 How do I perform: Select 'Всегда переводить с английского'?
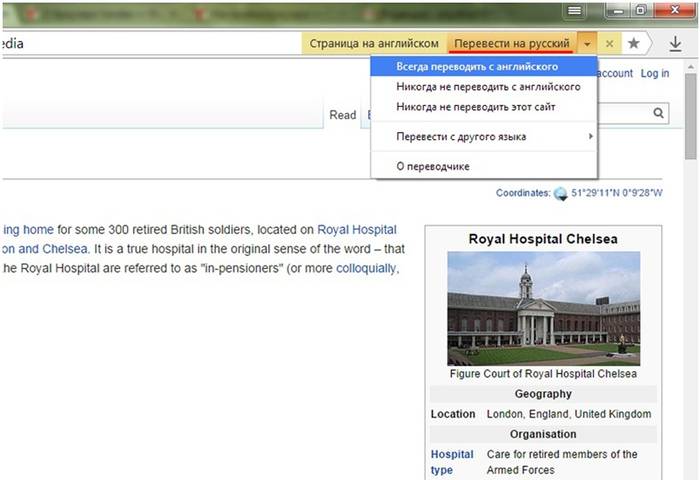point(476,67)
